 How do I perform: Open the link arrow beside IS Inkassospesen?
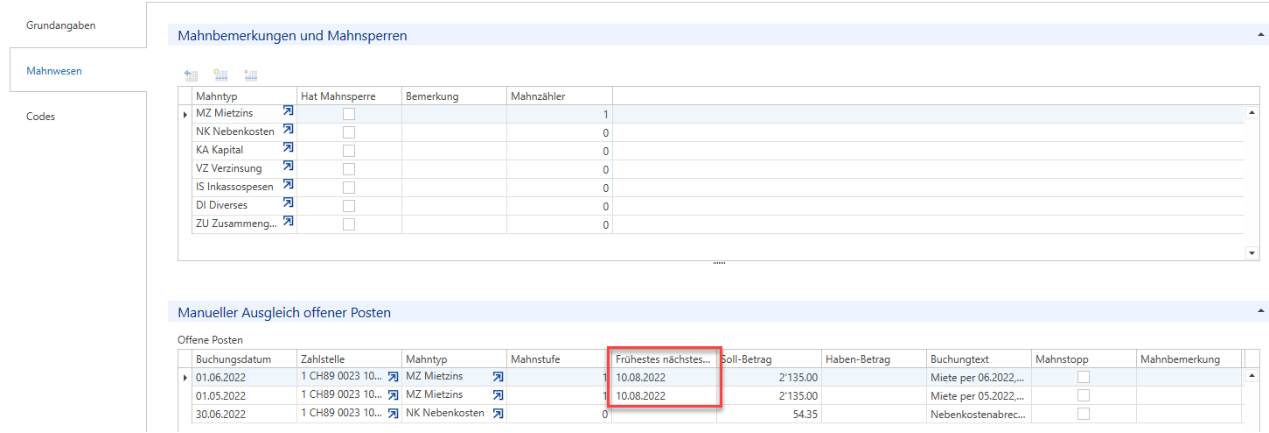click(x=288, y=186)
